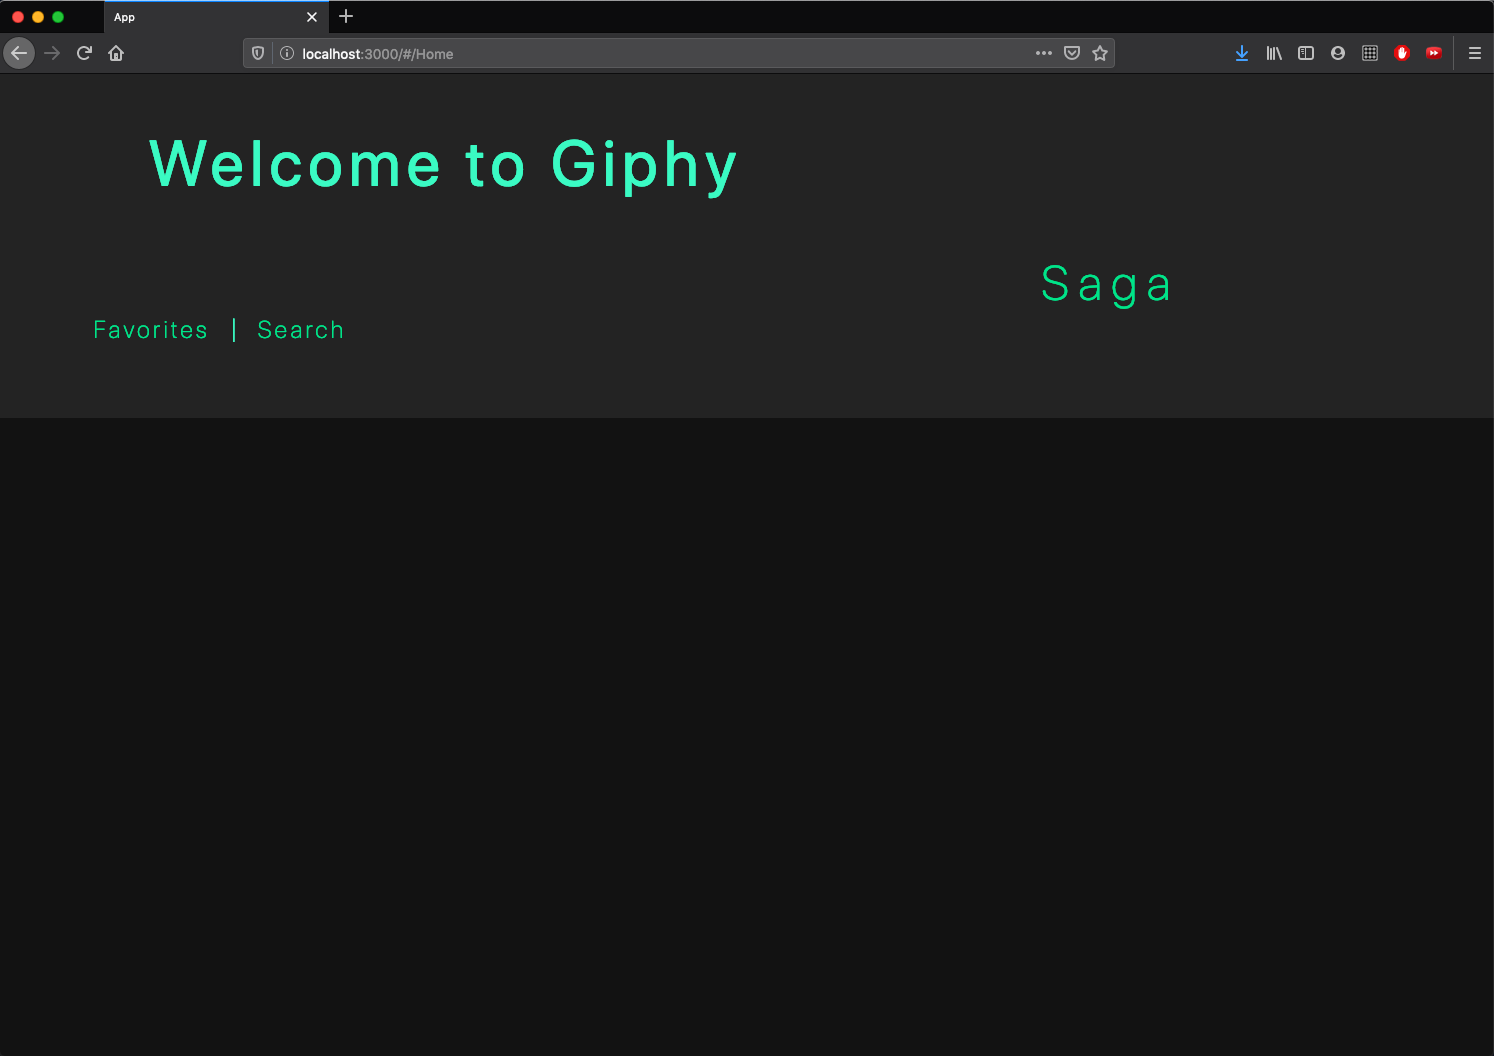Click the Welcome to Giphy heading

point(443,165)
